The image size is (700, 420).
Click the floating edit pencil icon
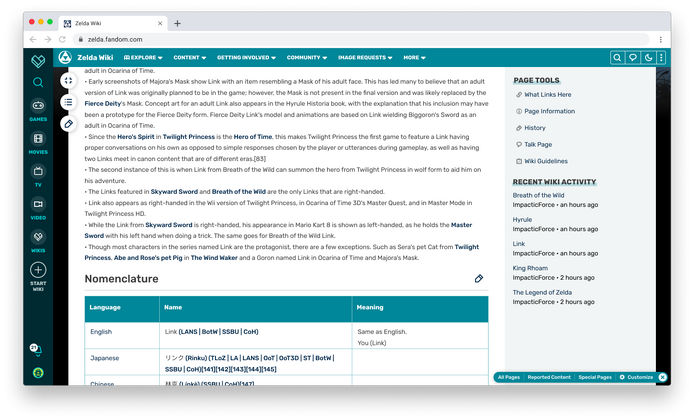pyautogui.click(x=68, y=124)
